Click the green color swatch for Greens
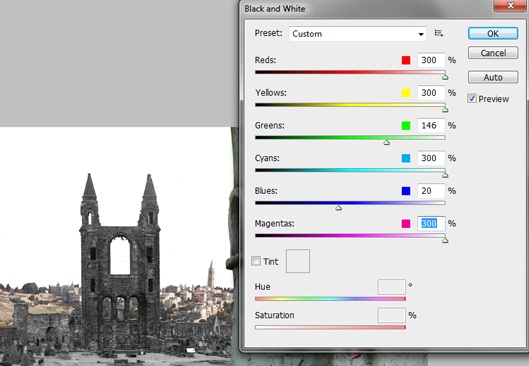 (x=406, y=126)
